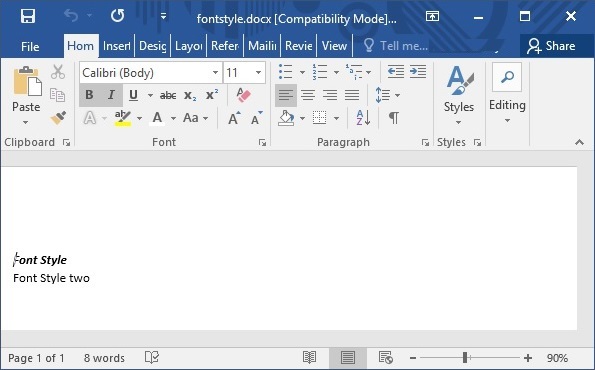The height and width of the screenshot is (370, 595).
Task: Sort the selection alphabetically
Action: [363, 118]
